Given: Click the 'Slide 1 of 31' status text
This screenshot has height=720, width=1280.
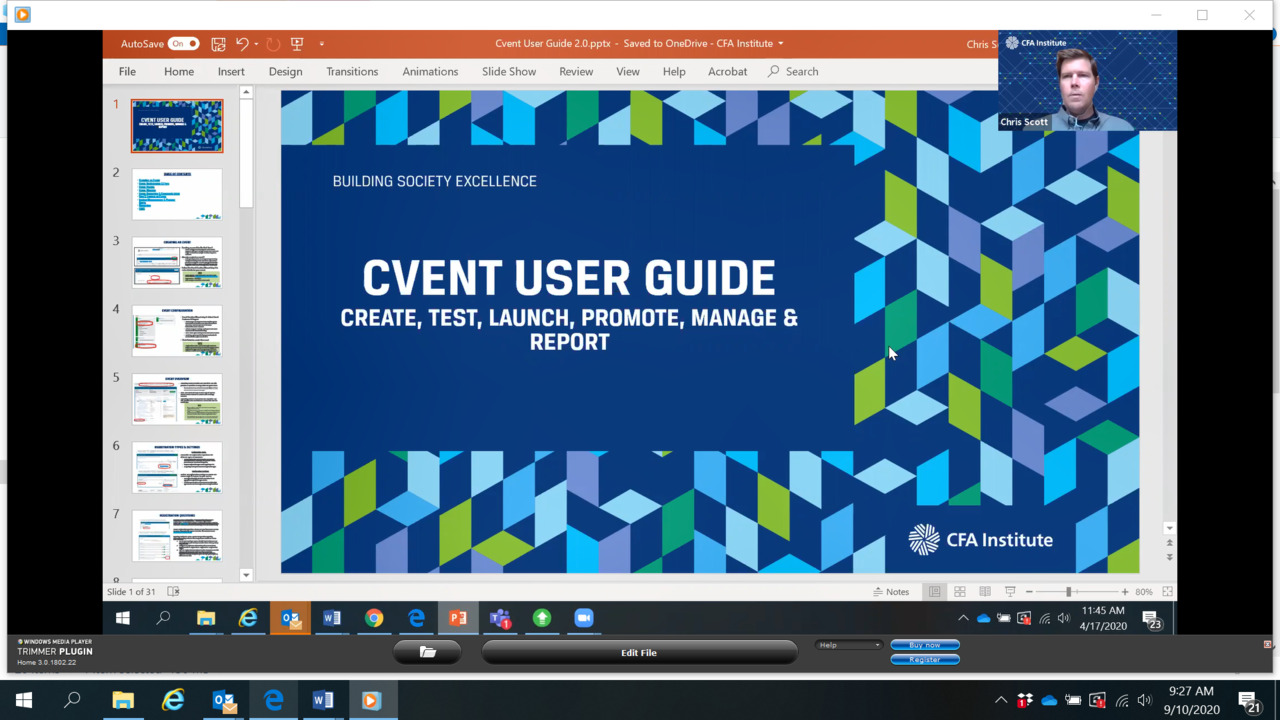Looking at the screenshot, I should tap(131, 592).
